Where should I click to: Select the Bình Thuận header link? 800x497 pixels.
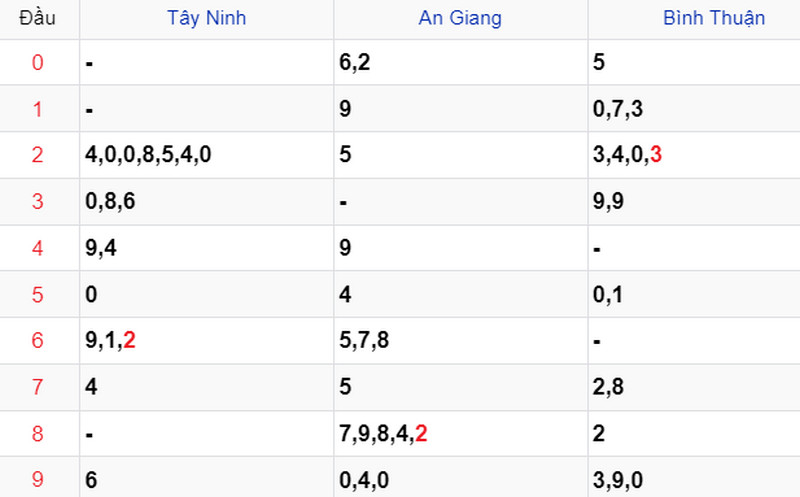coord(714,18)
